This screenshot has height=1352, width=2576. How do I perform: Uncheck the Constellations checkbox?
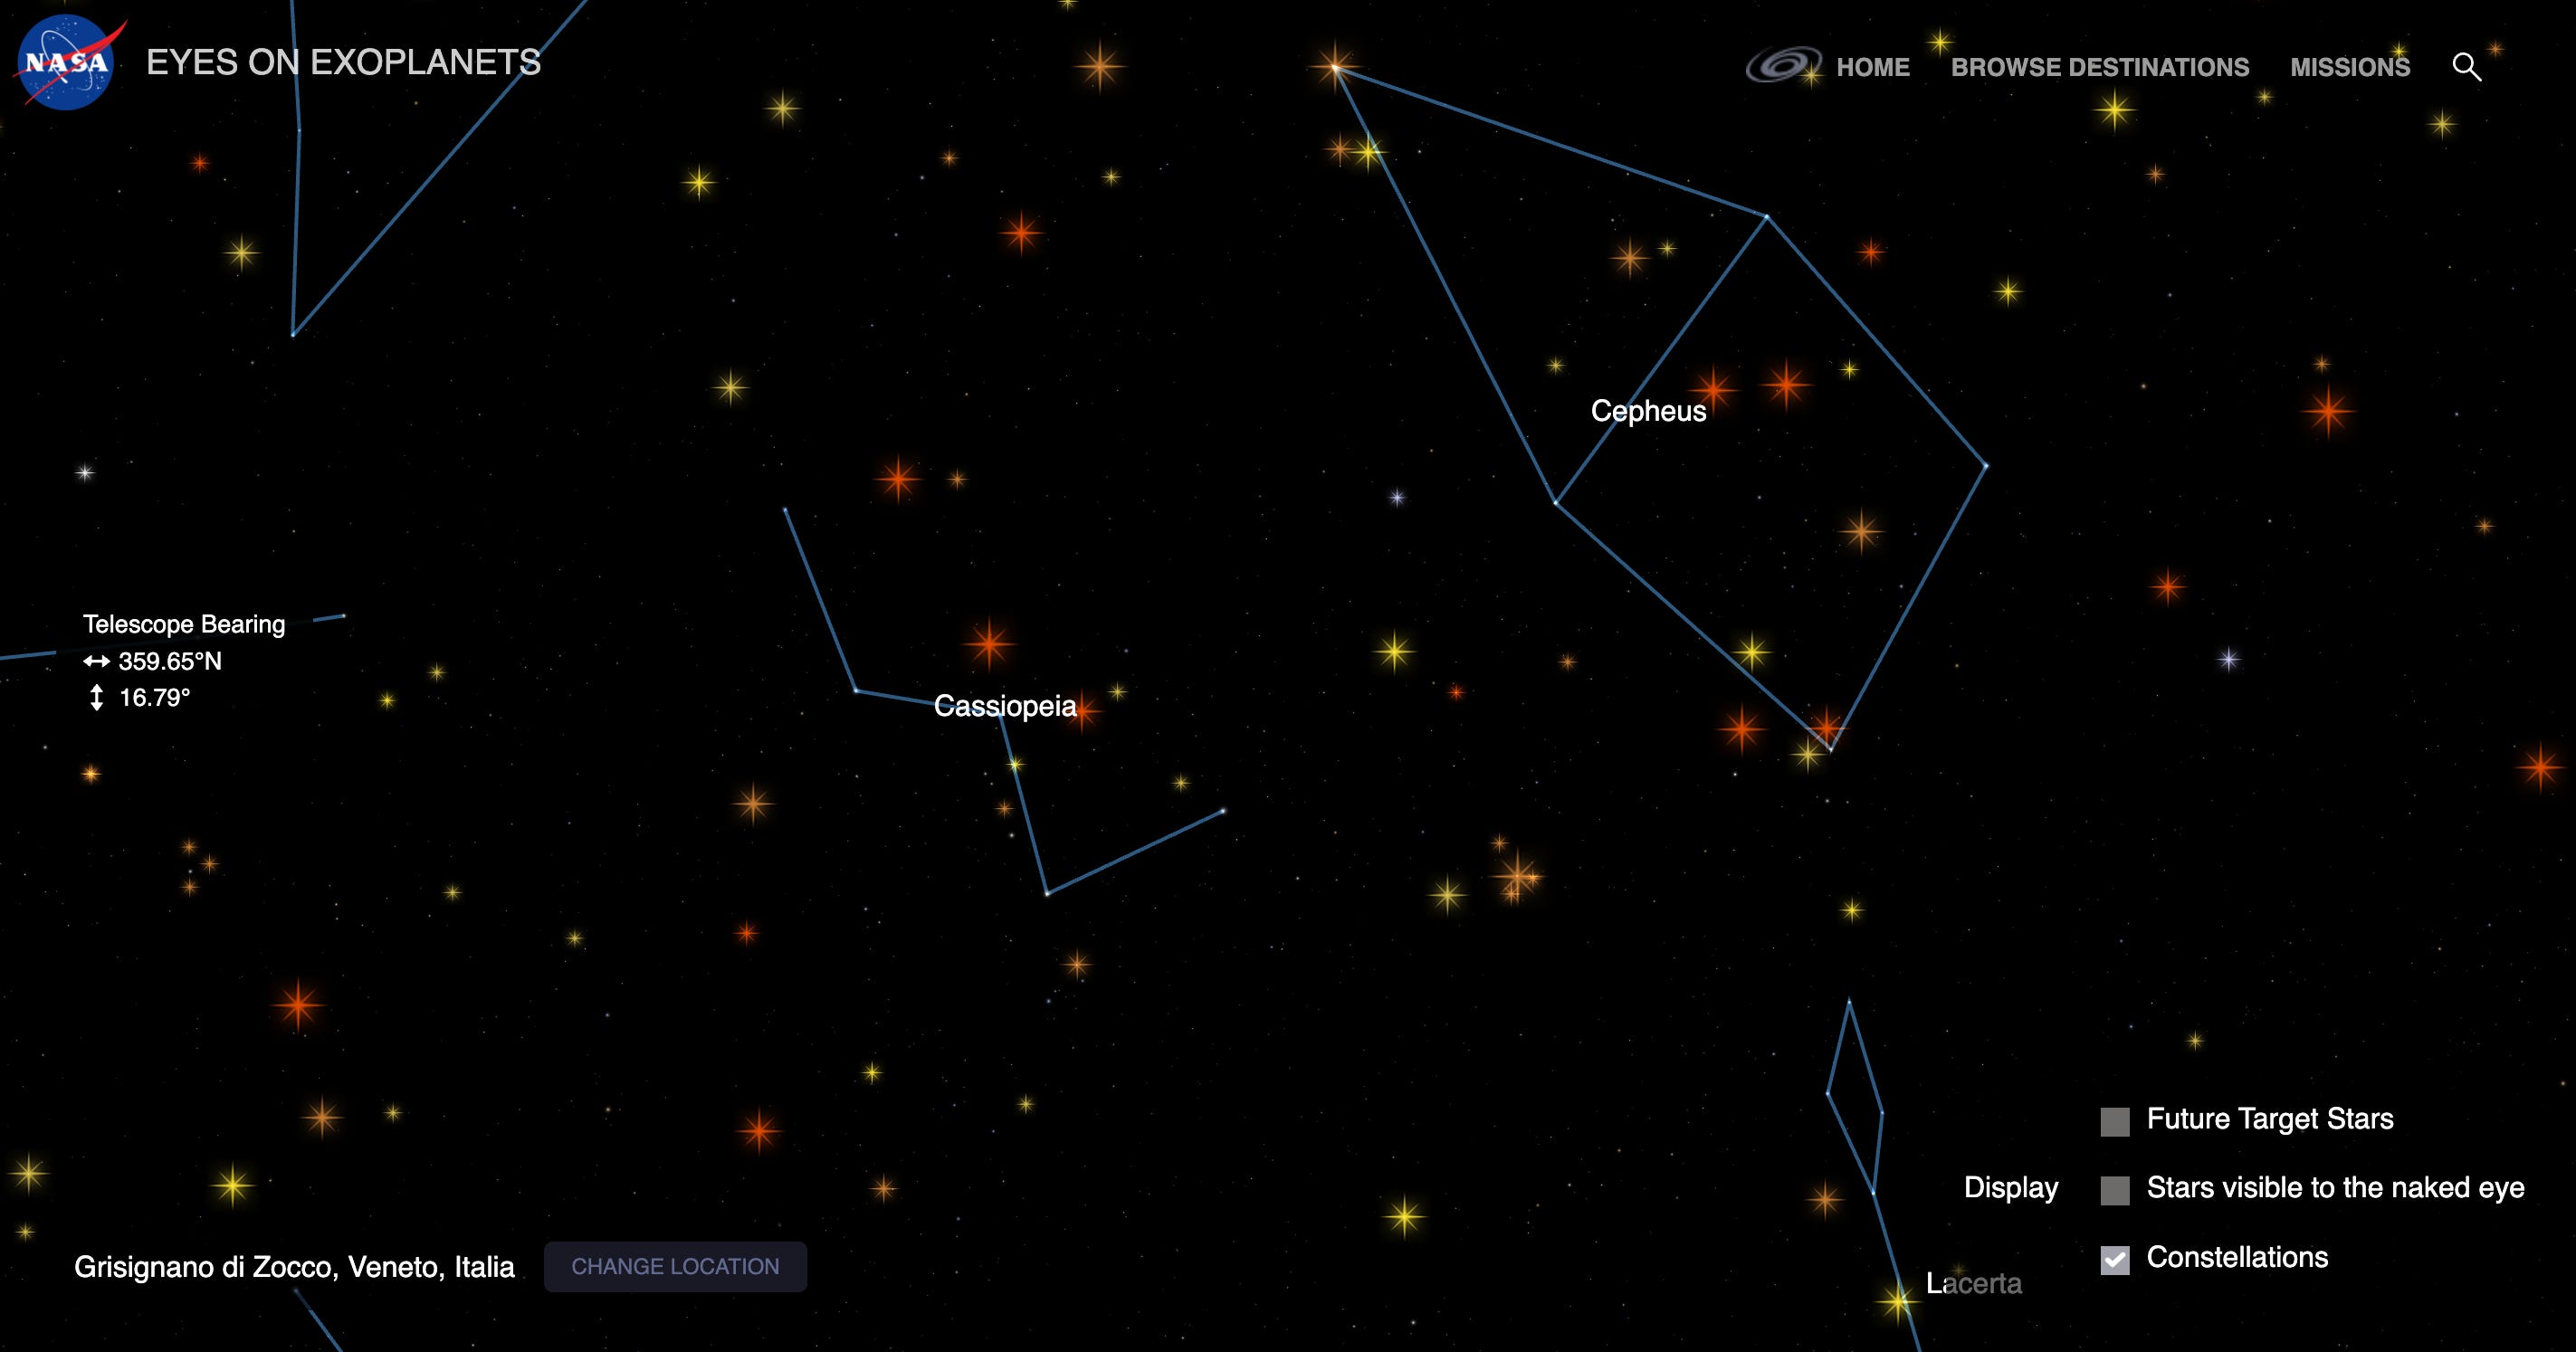(x=2114, y=1259)
